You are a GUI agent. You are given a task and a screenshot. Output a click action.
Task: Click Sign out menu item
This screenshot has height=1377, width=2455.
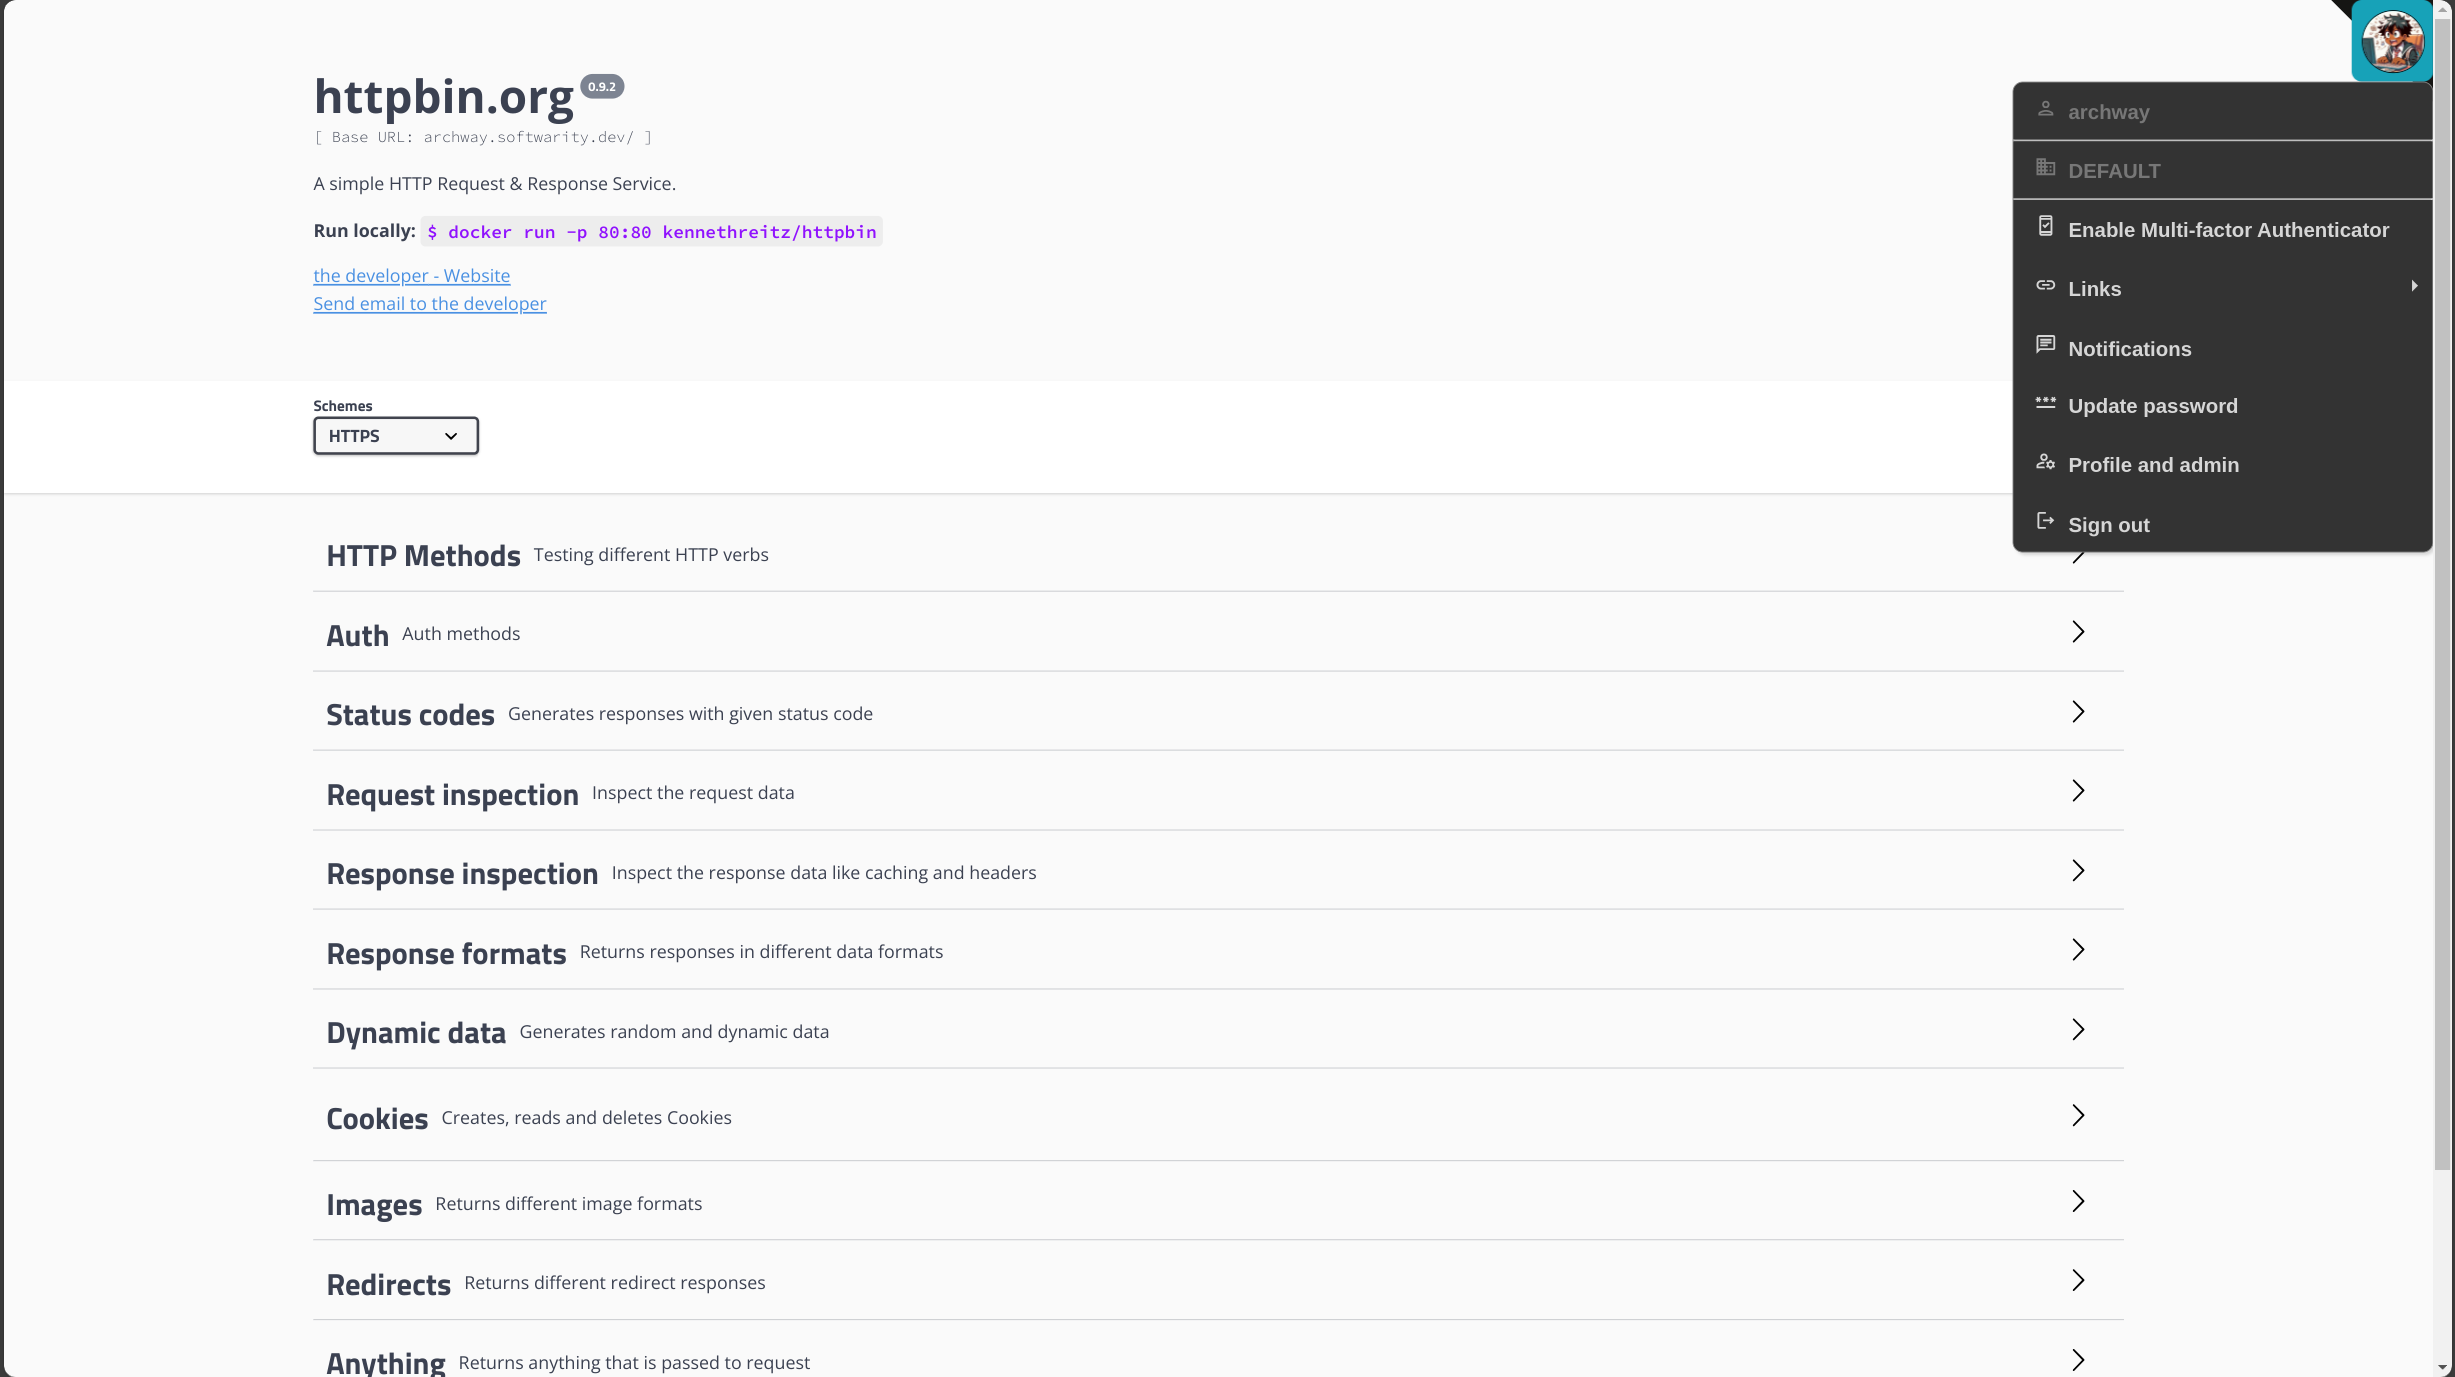click(2109, 522)
